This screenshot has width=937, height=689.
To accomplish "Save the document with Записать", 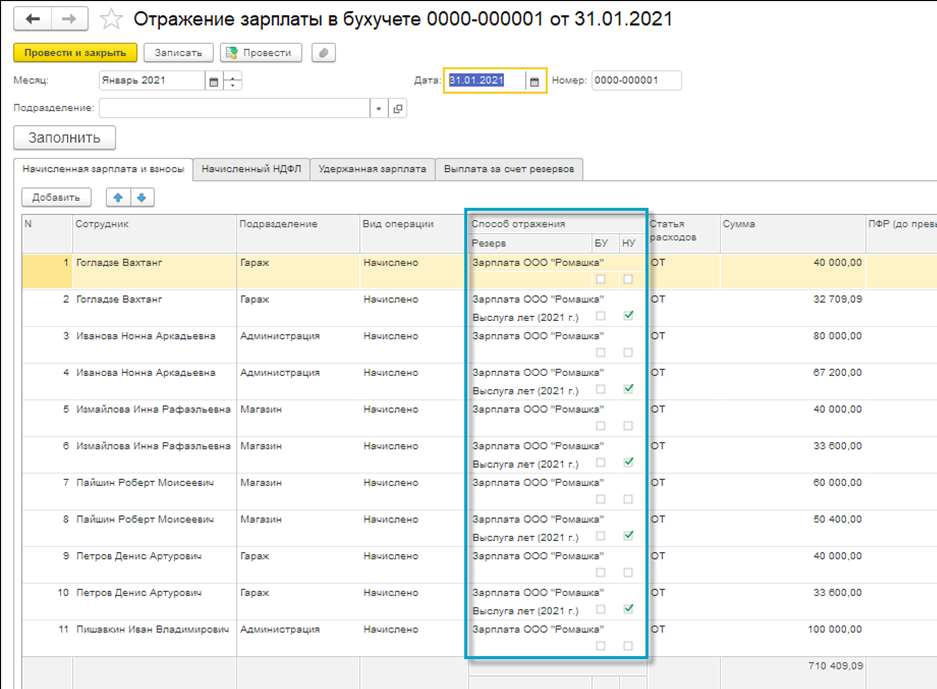I will point(178,53).
